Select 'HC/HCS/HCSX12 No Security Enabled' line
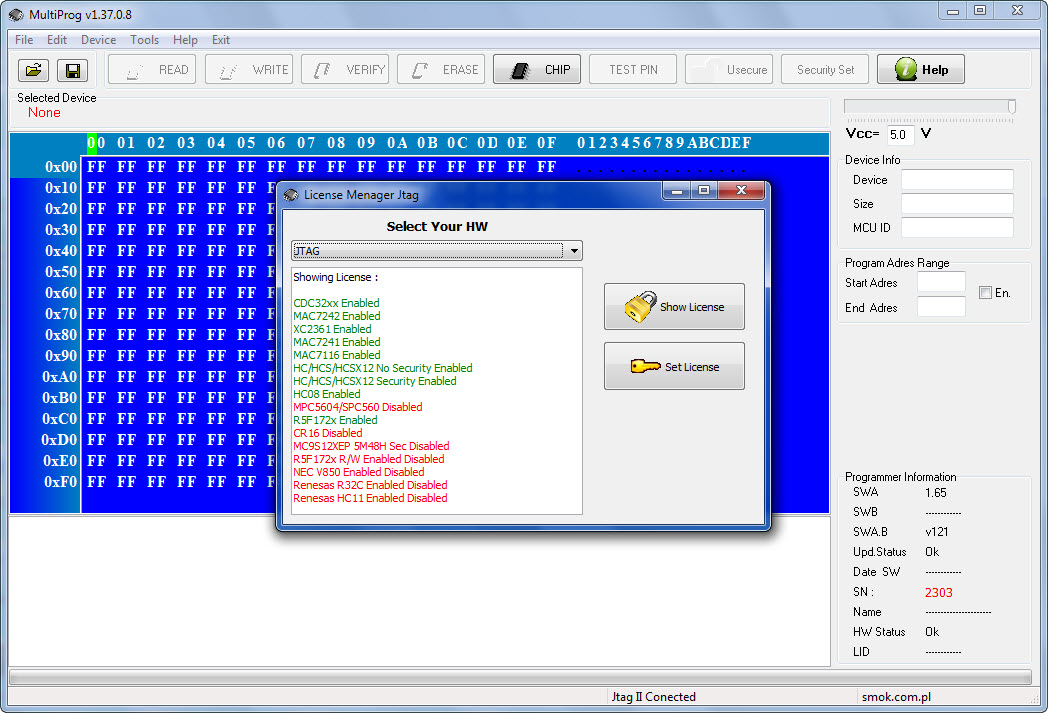 [x=383, y=368]
